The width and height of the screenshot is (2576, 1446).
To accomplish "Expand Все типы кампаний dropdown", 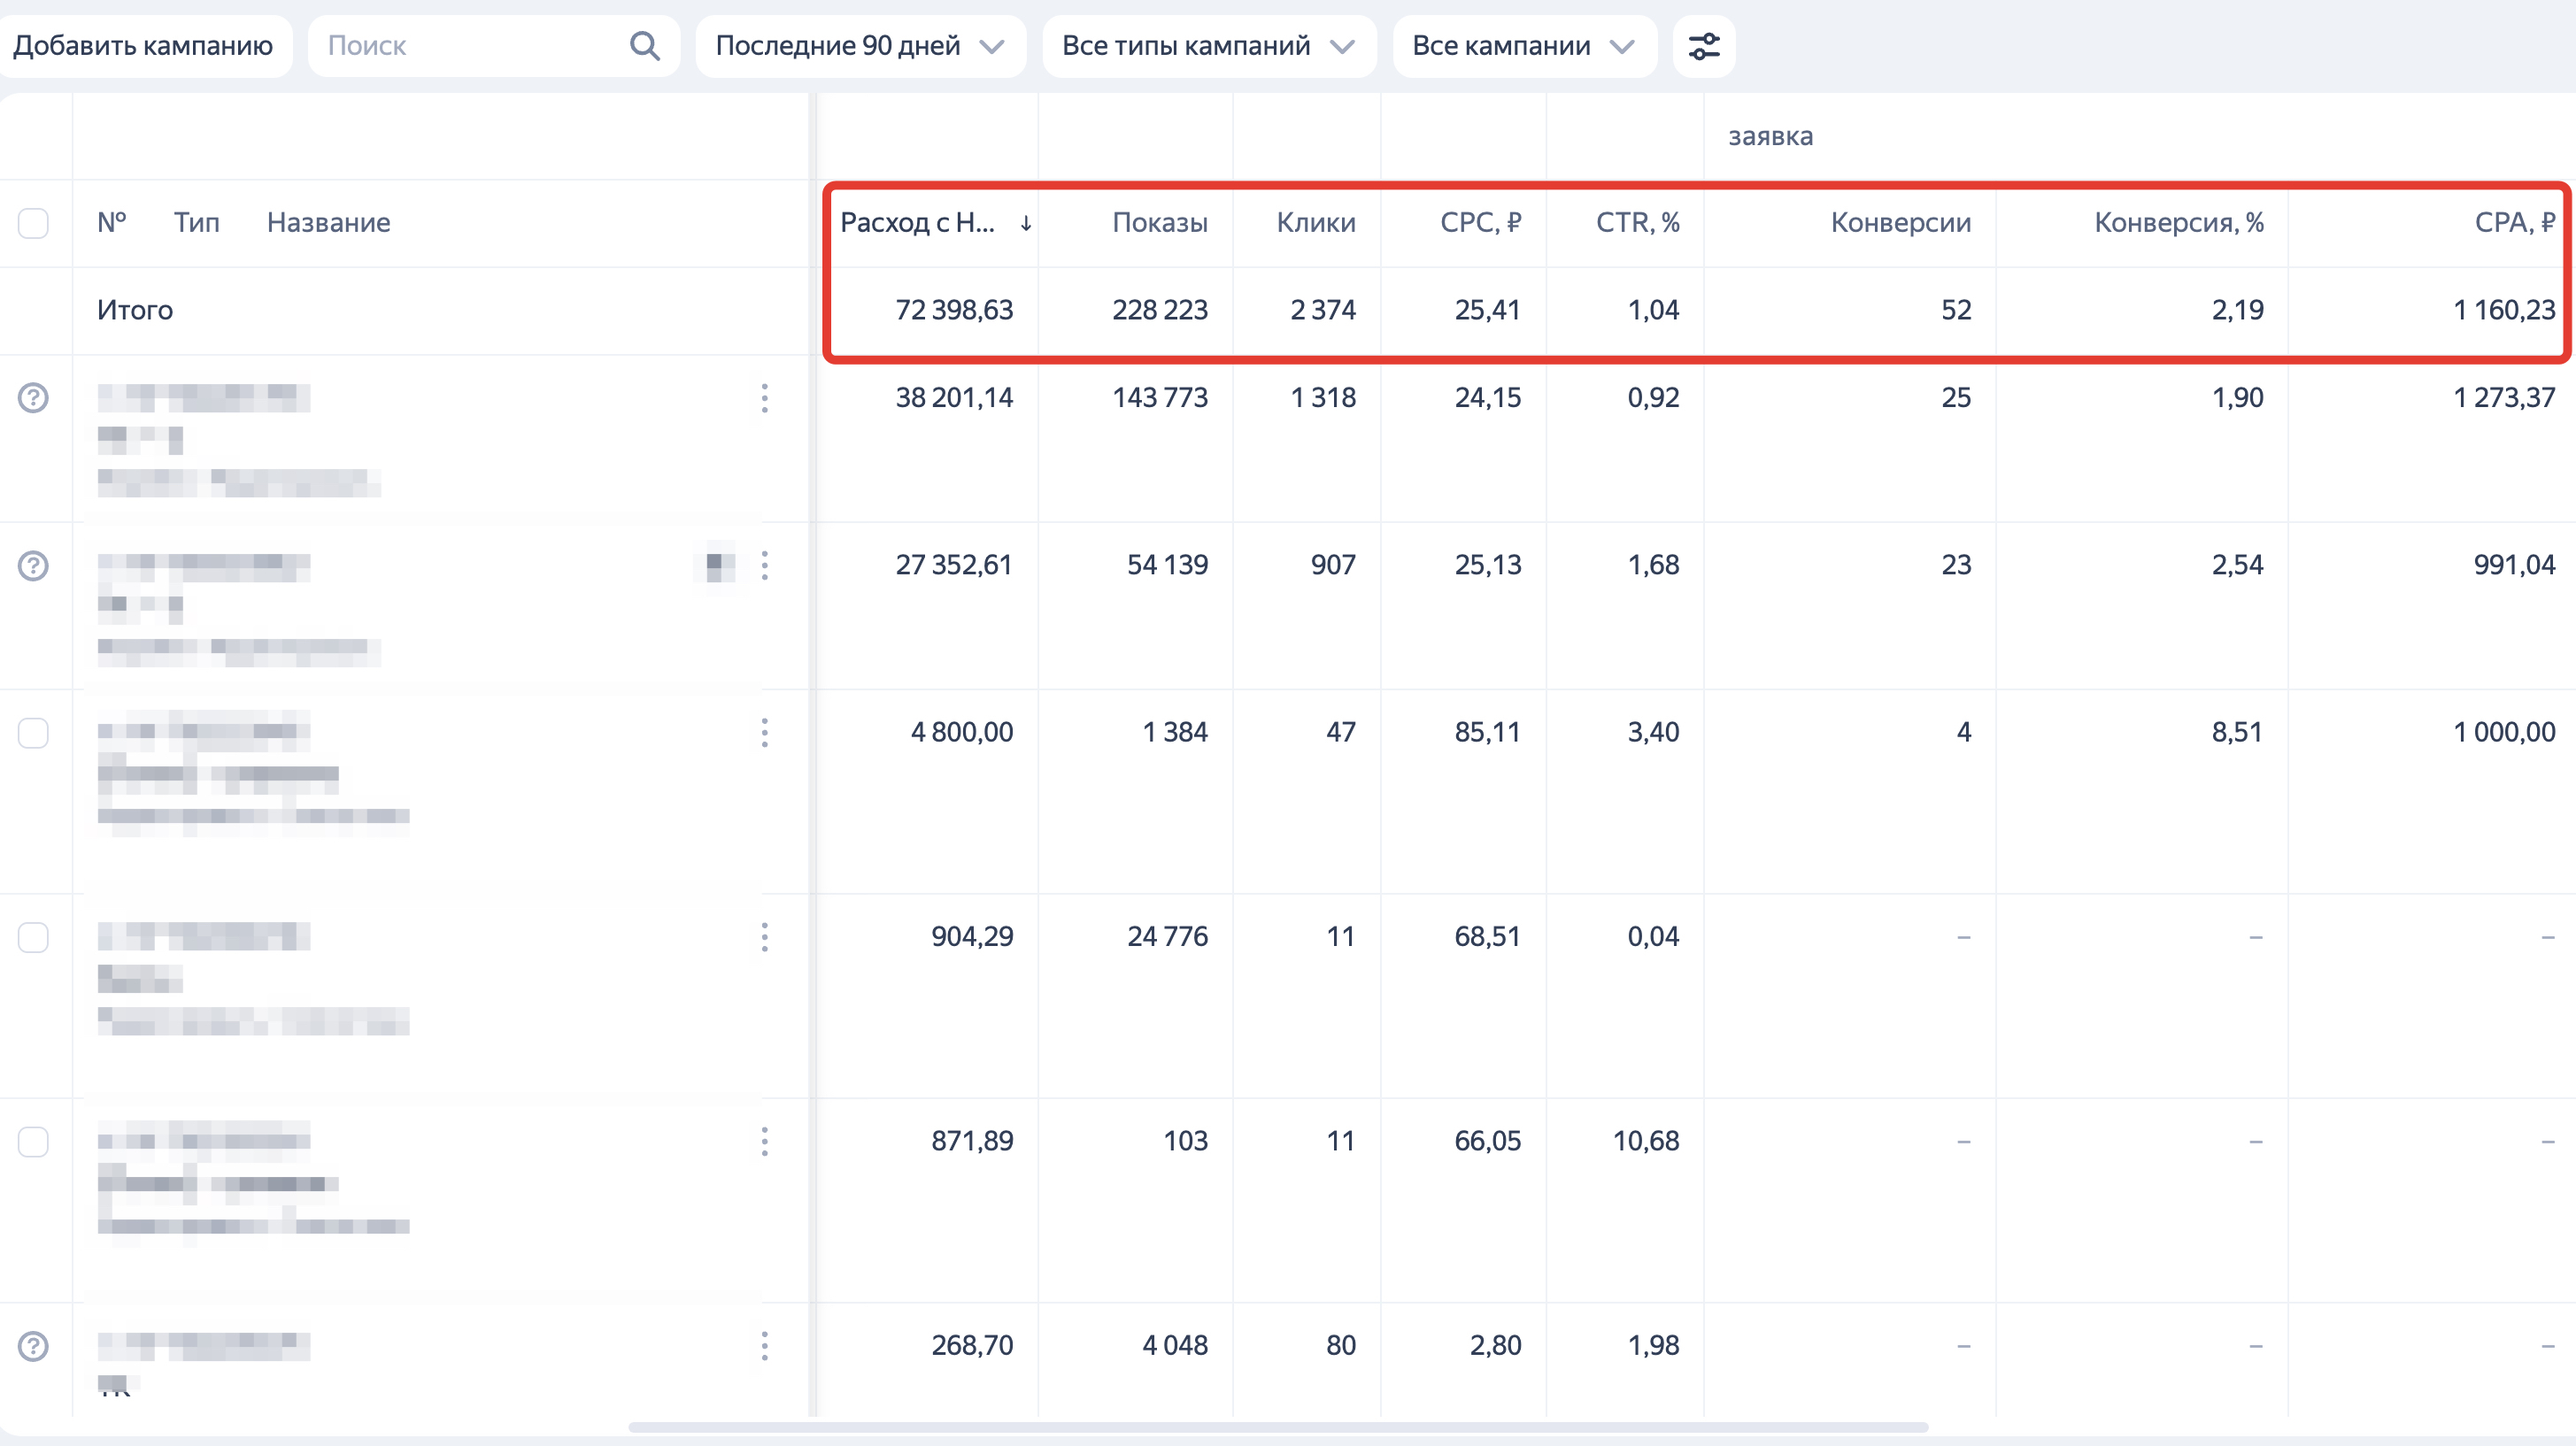I will click(x=1208, y=46).
